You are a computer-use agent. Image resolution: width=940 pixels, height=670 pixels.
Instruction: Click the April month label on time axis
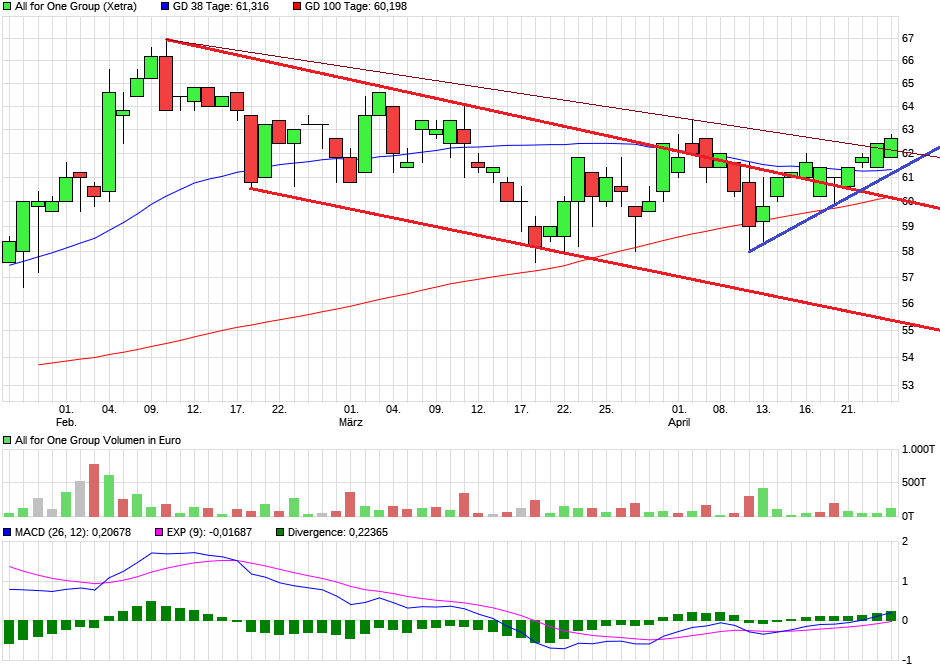tap(679, 422)
